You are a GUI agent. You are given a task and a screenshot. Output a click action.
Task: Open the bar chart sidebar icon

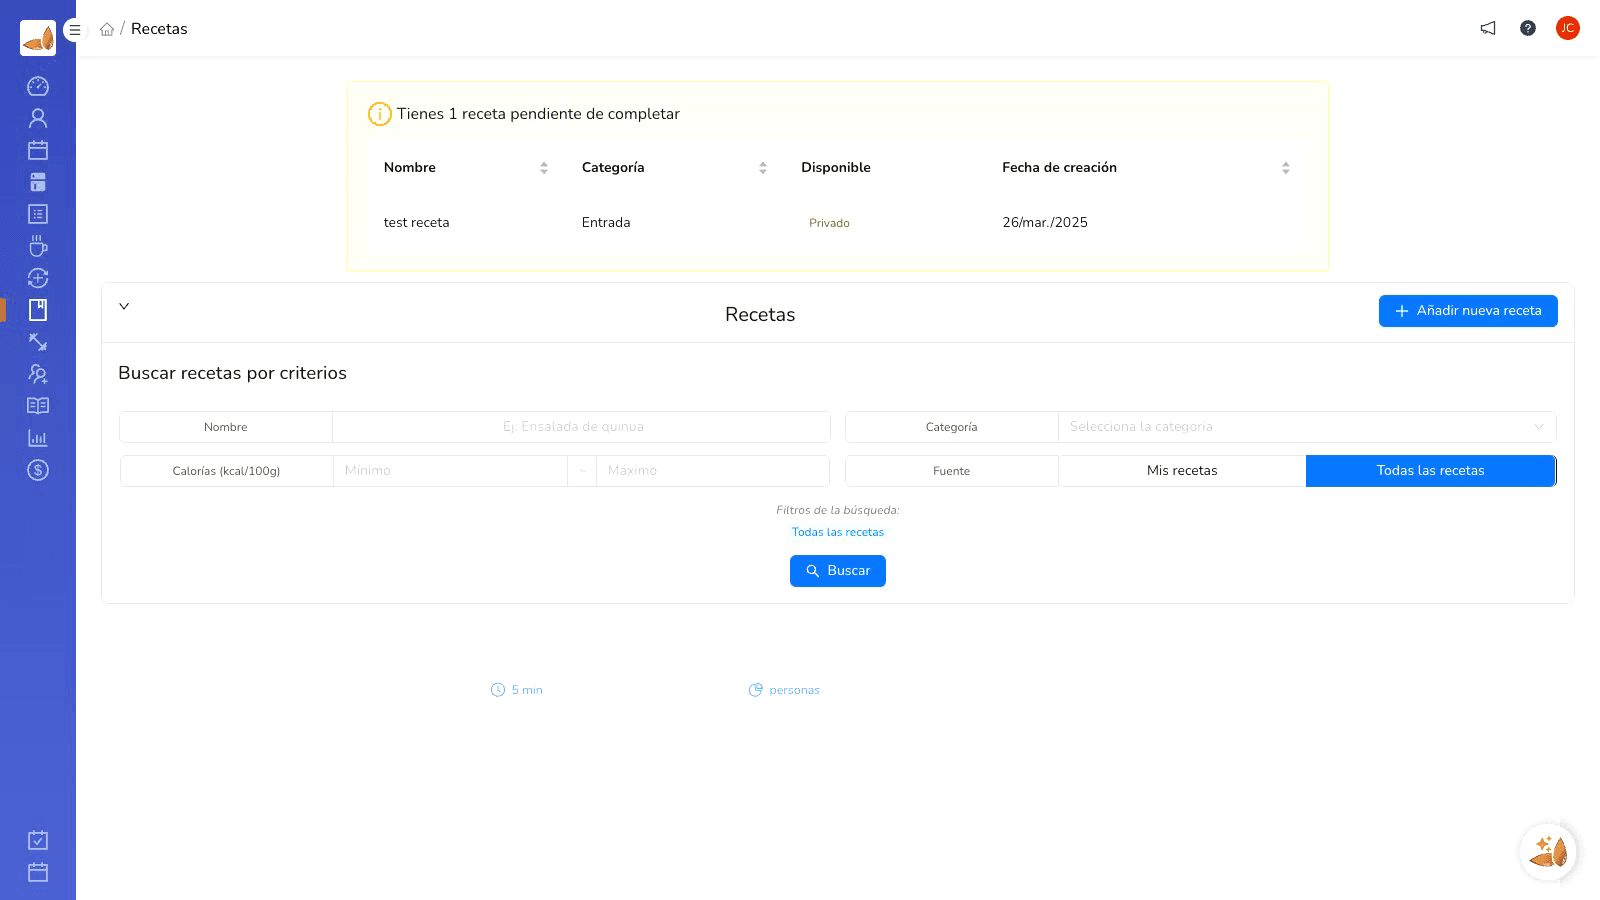tap(38, 438)
